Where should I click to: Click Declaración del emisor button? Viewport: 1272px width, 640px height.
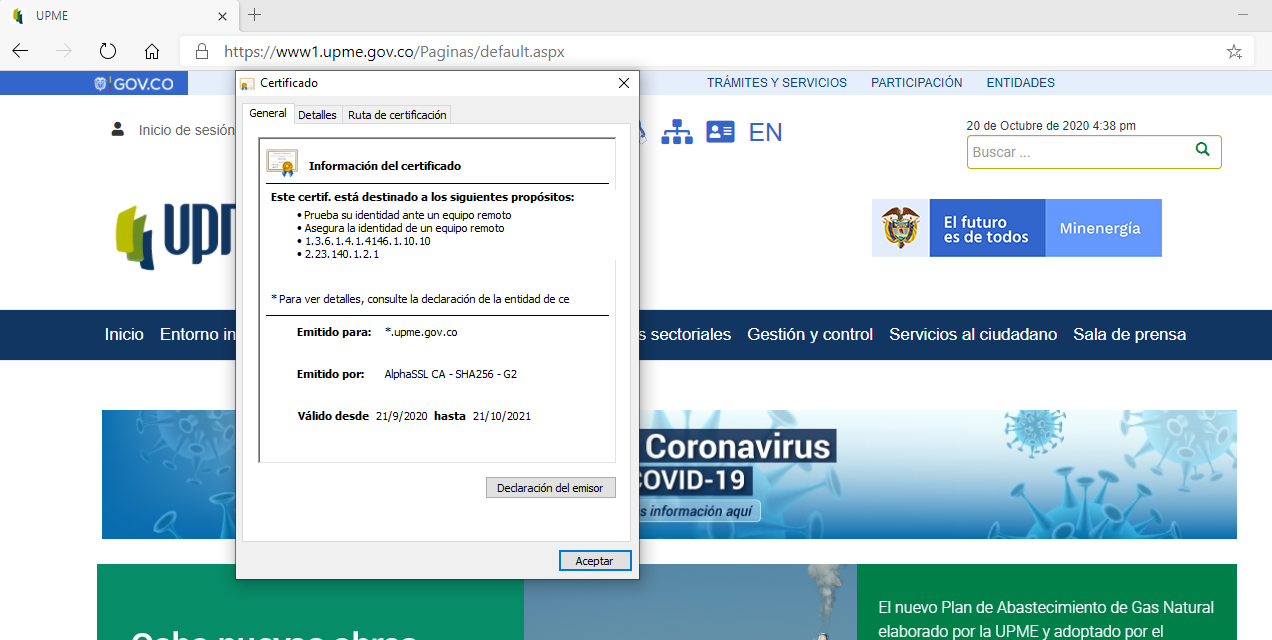[550, 488]
